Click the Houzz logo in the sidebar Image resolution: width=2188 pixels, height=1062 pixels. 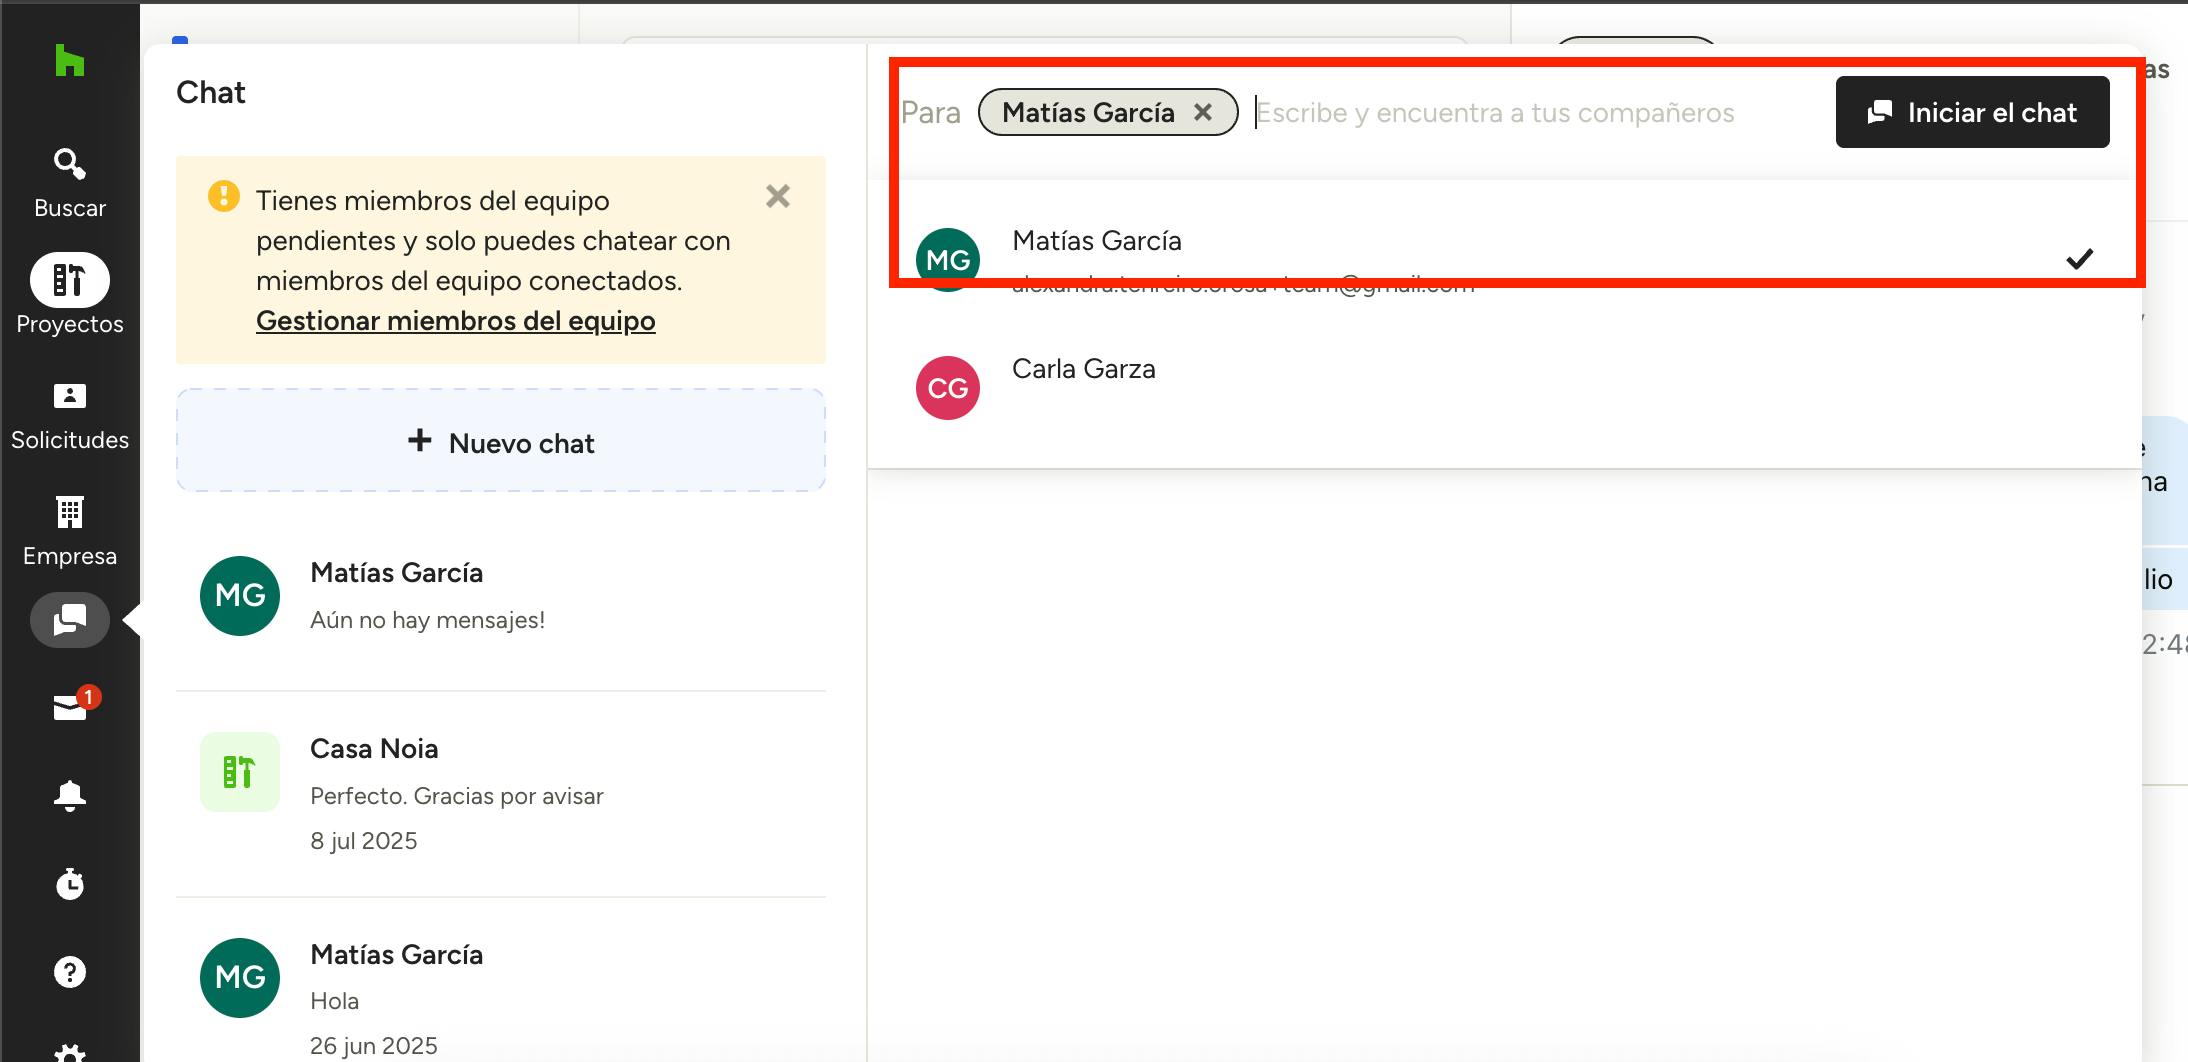click(70, 61)
